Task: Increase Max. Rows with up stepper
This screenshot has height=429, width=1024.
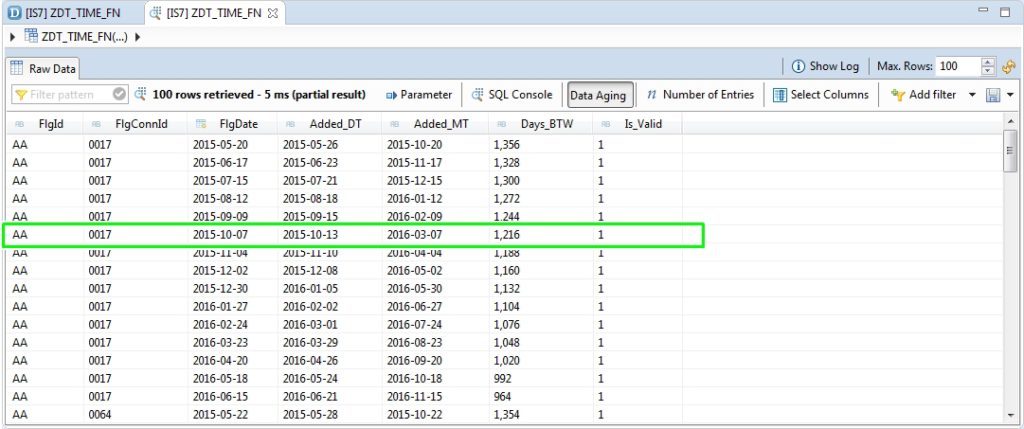Action: click(987, 62)
